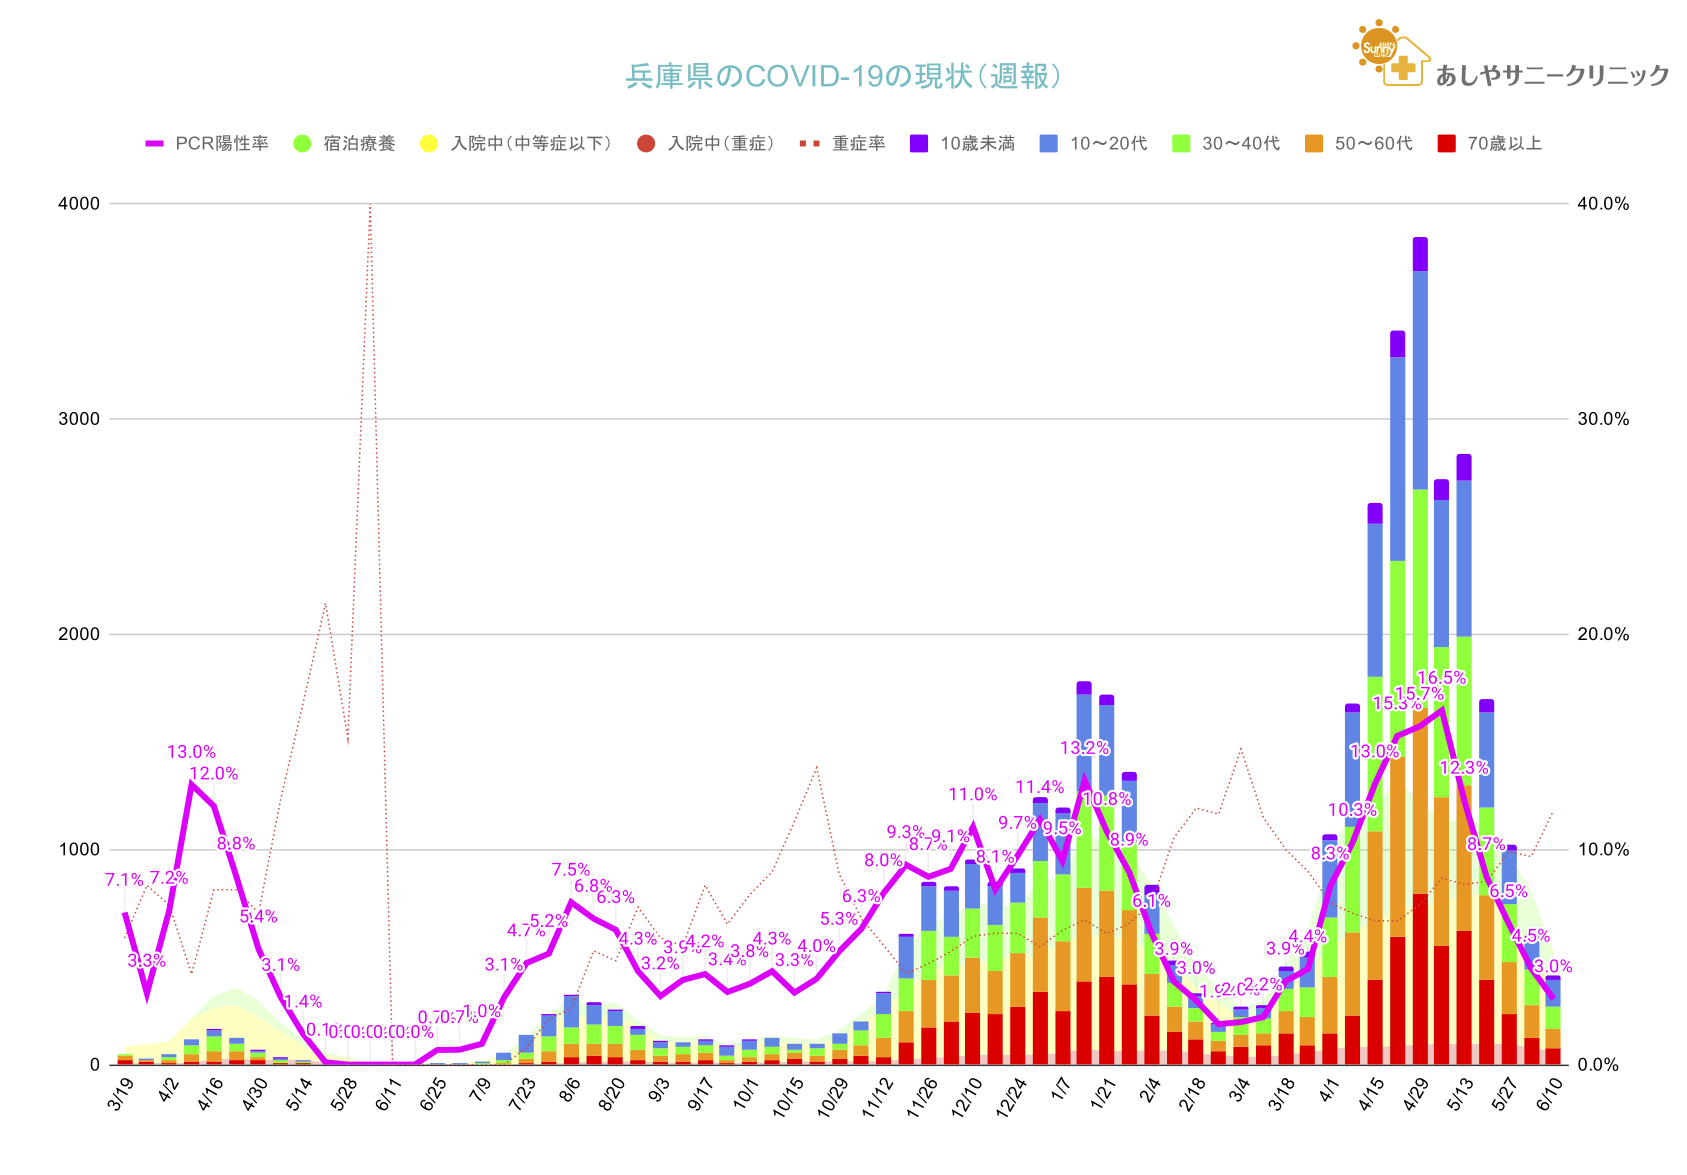Click the 入院中(中等症以下) yellow circle legend marker
Viewport: 1687px width, 1175px height.
point(429,144)
